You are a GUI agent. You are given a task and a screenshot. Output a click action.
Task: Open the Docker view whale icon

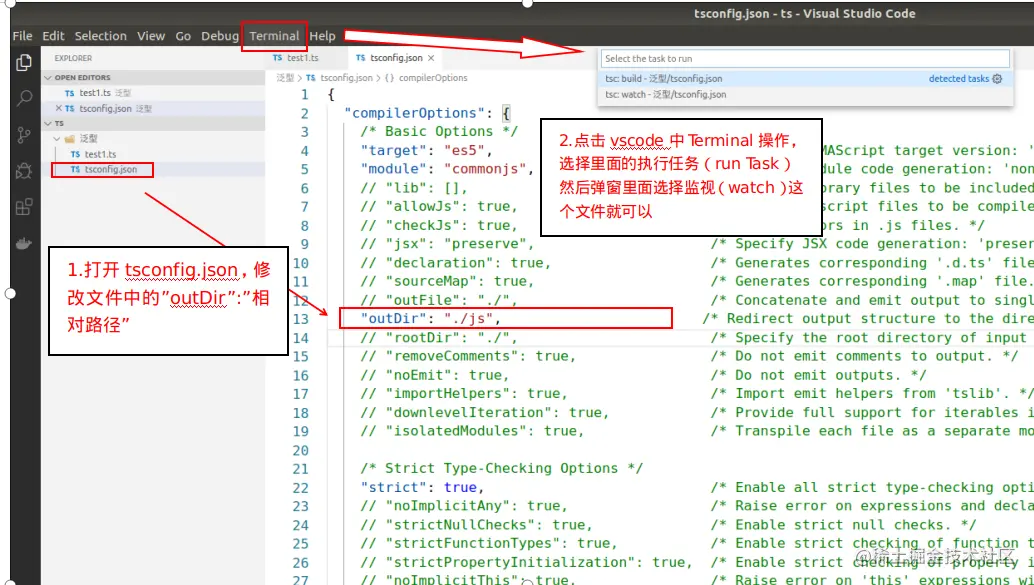[x=24, y=243]
